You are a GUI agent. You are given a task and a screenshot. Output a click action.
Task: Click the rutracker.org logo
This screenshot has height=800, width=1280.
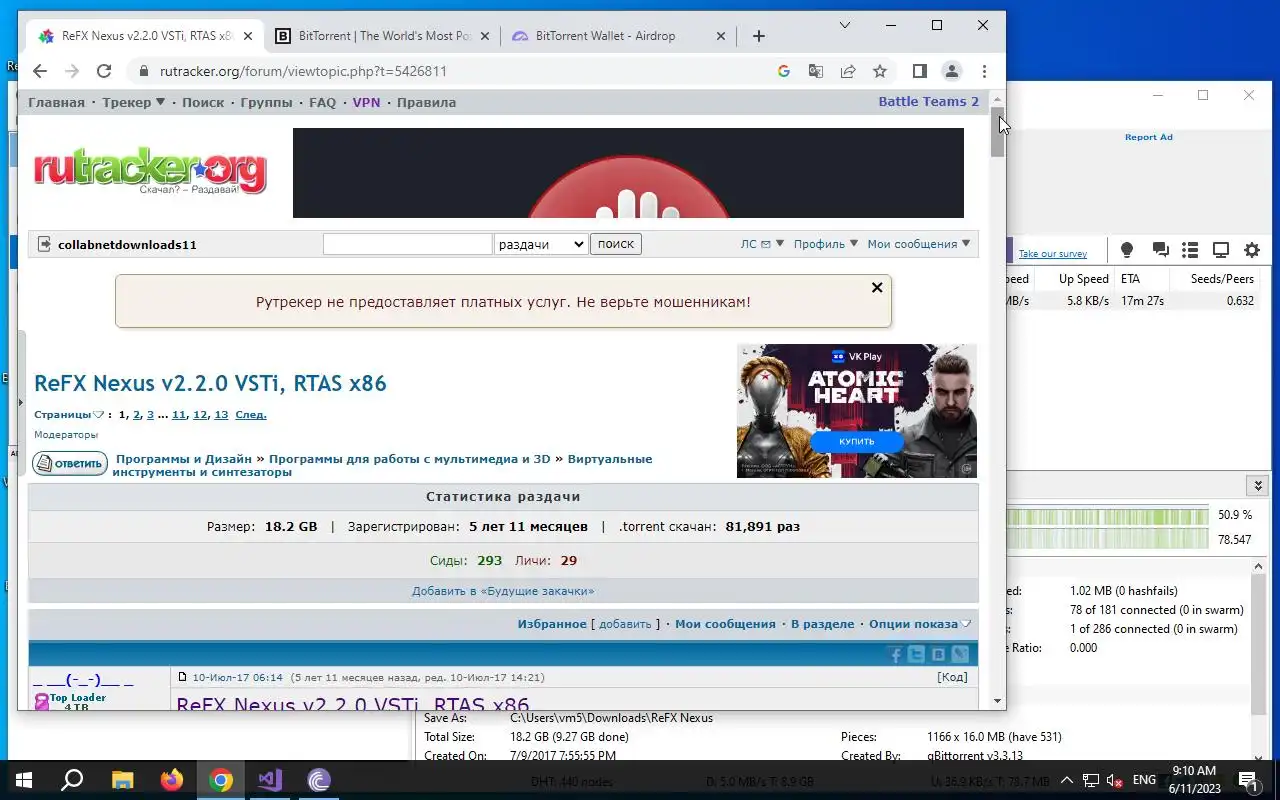pos(150,172)
